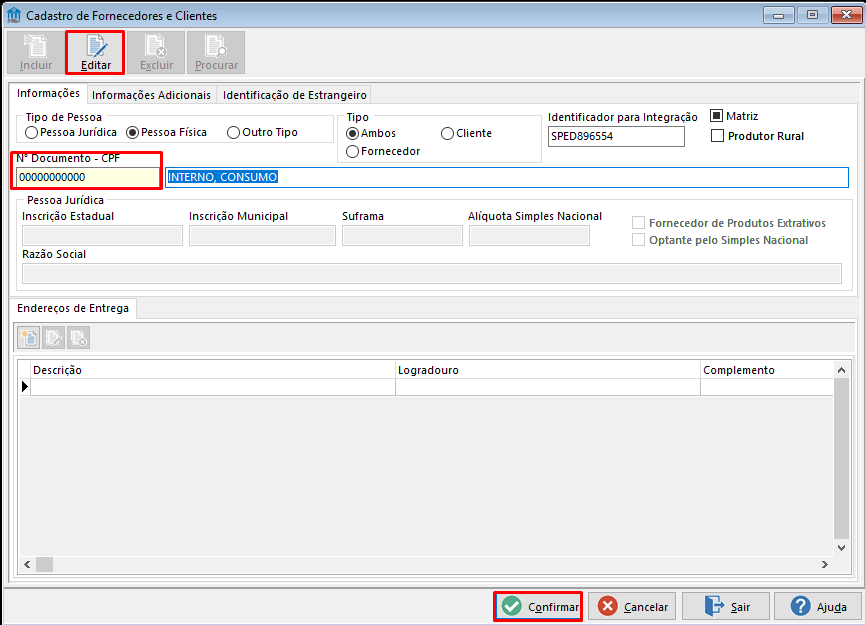Confirm the record with Confirmar
Screen dimensions: 866x625
pyautogui.click(x=538, y=607)
